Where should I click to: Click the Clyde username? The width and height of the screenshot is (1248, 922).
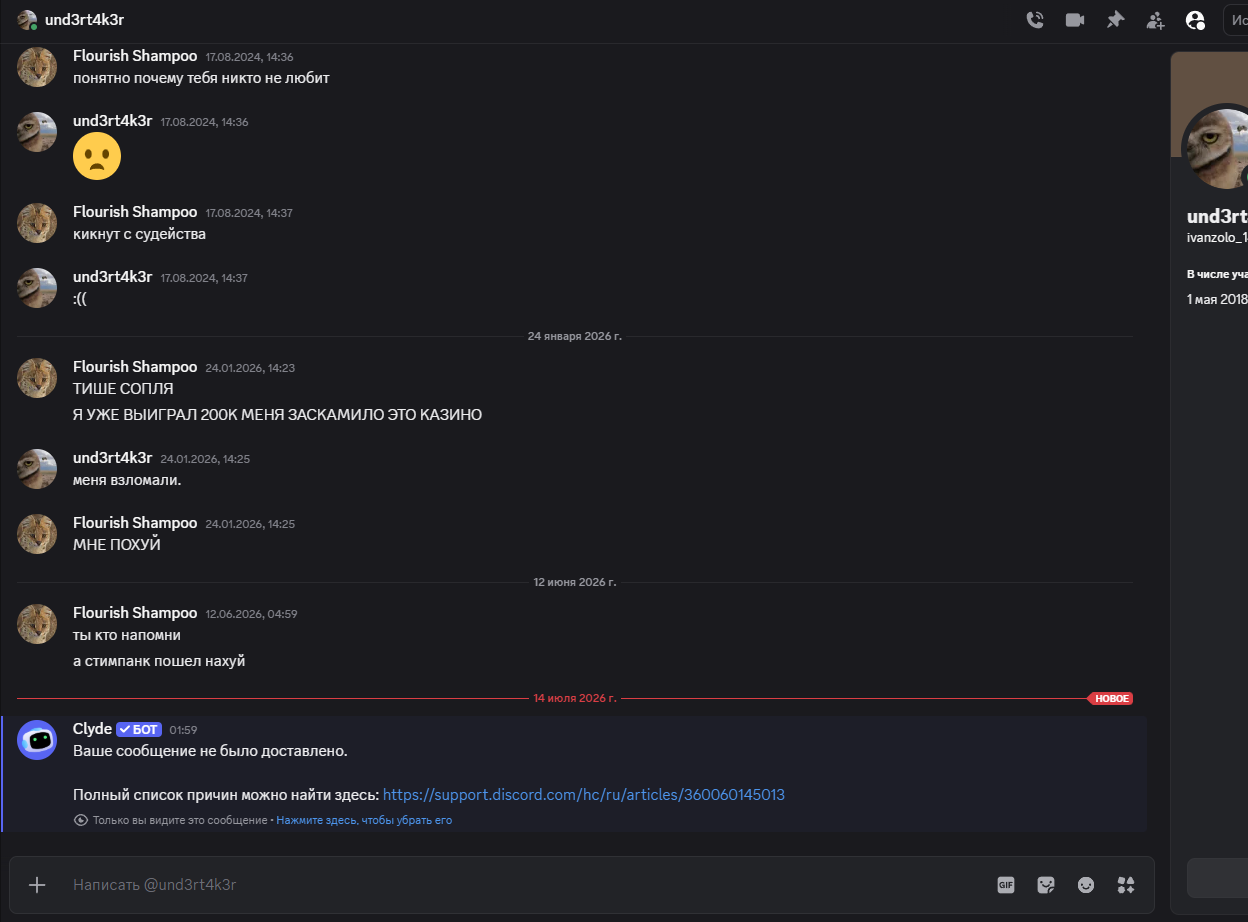[92, 729]
